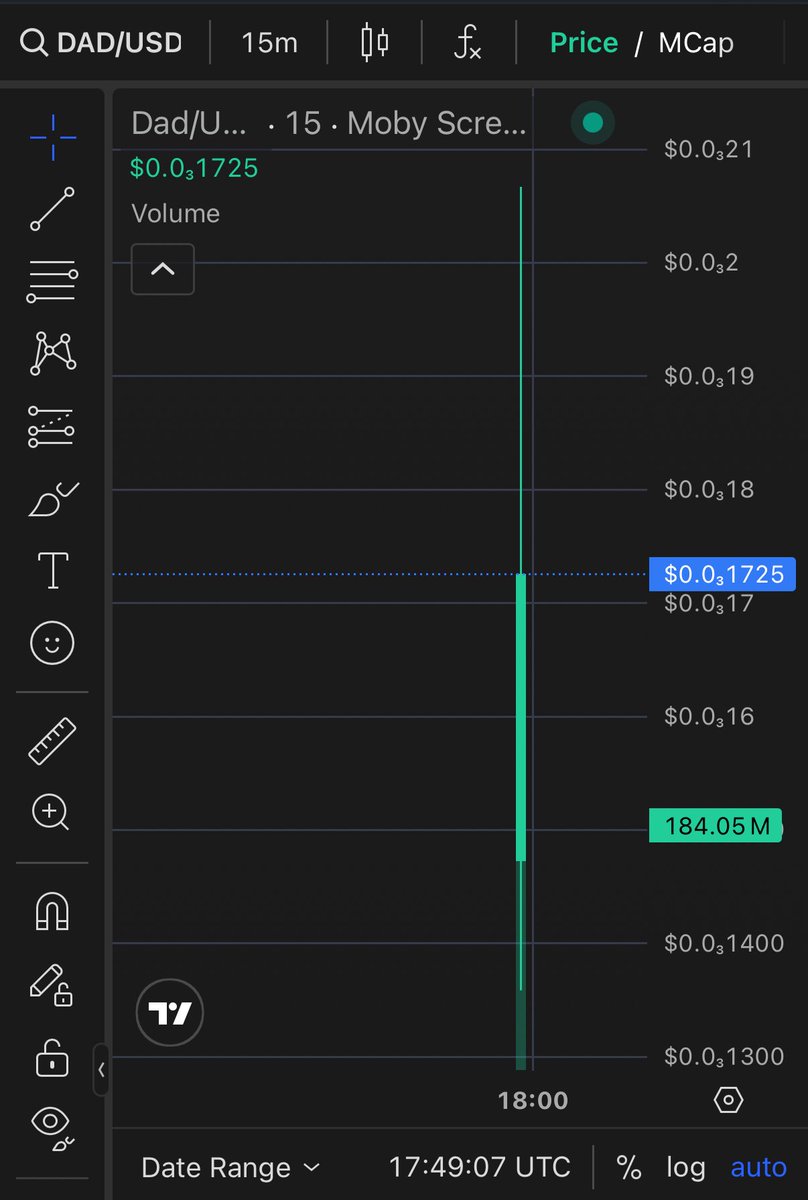Open the Date Range dropdown
The image size is (808, 1200).
pos(230,1167)
